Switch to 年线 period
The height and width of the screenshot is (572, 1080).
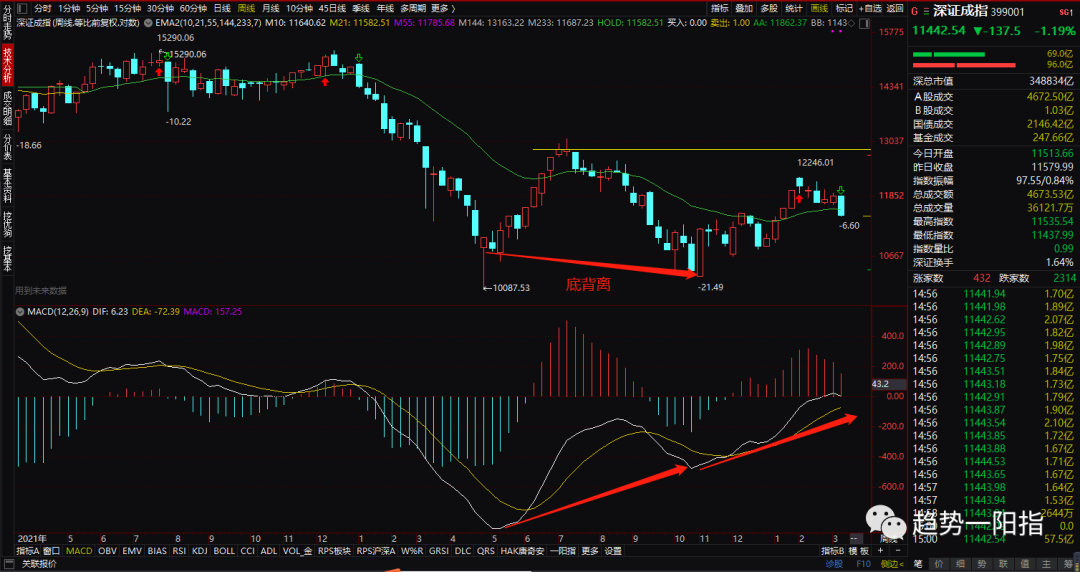tap(385, 8)
